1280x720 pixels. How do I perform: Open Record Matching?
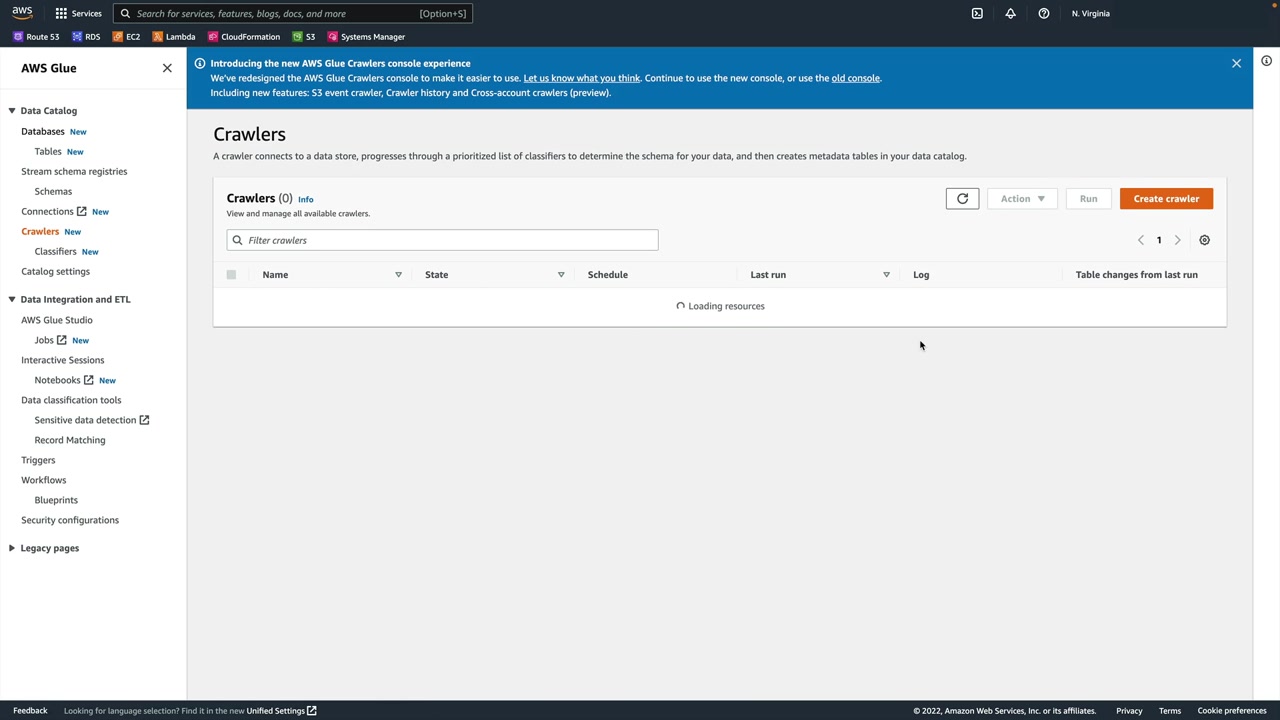[70, 440]
